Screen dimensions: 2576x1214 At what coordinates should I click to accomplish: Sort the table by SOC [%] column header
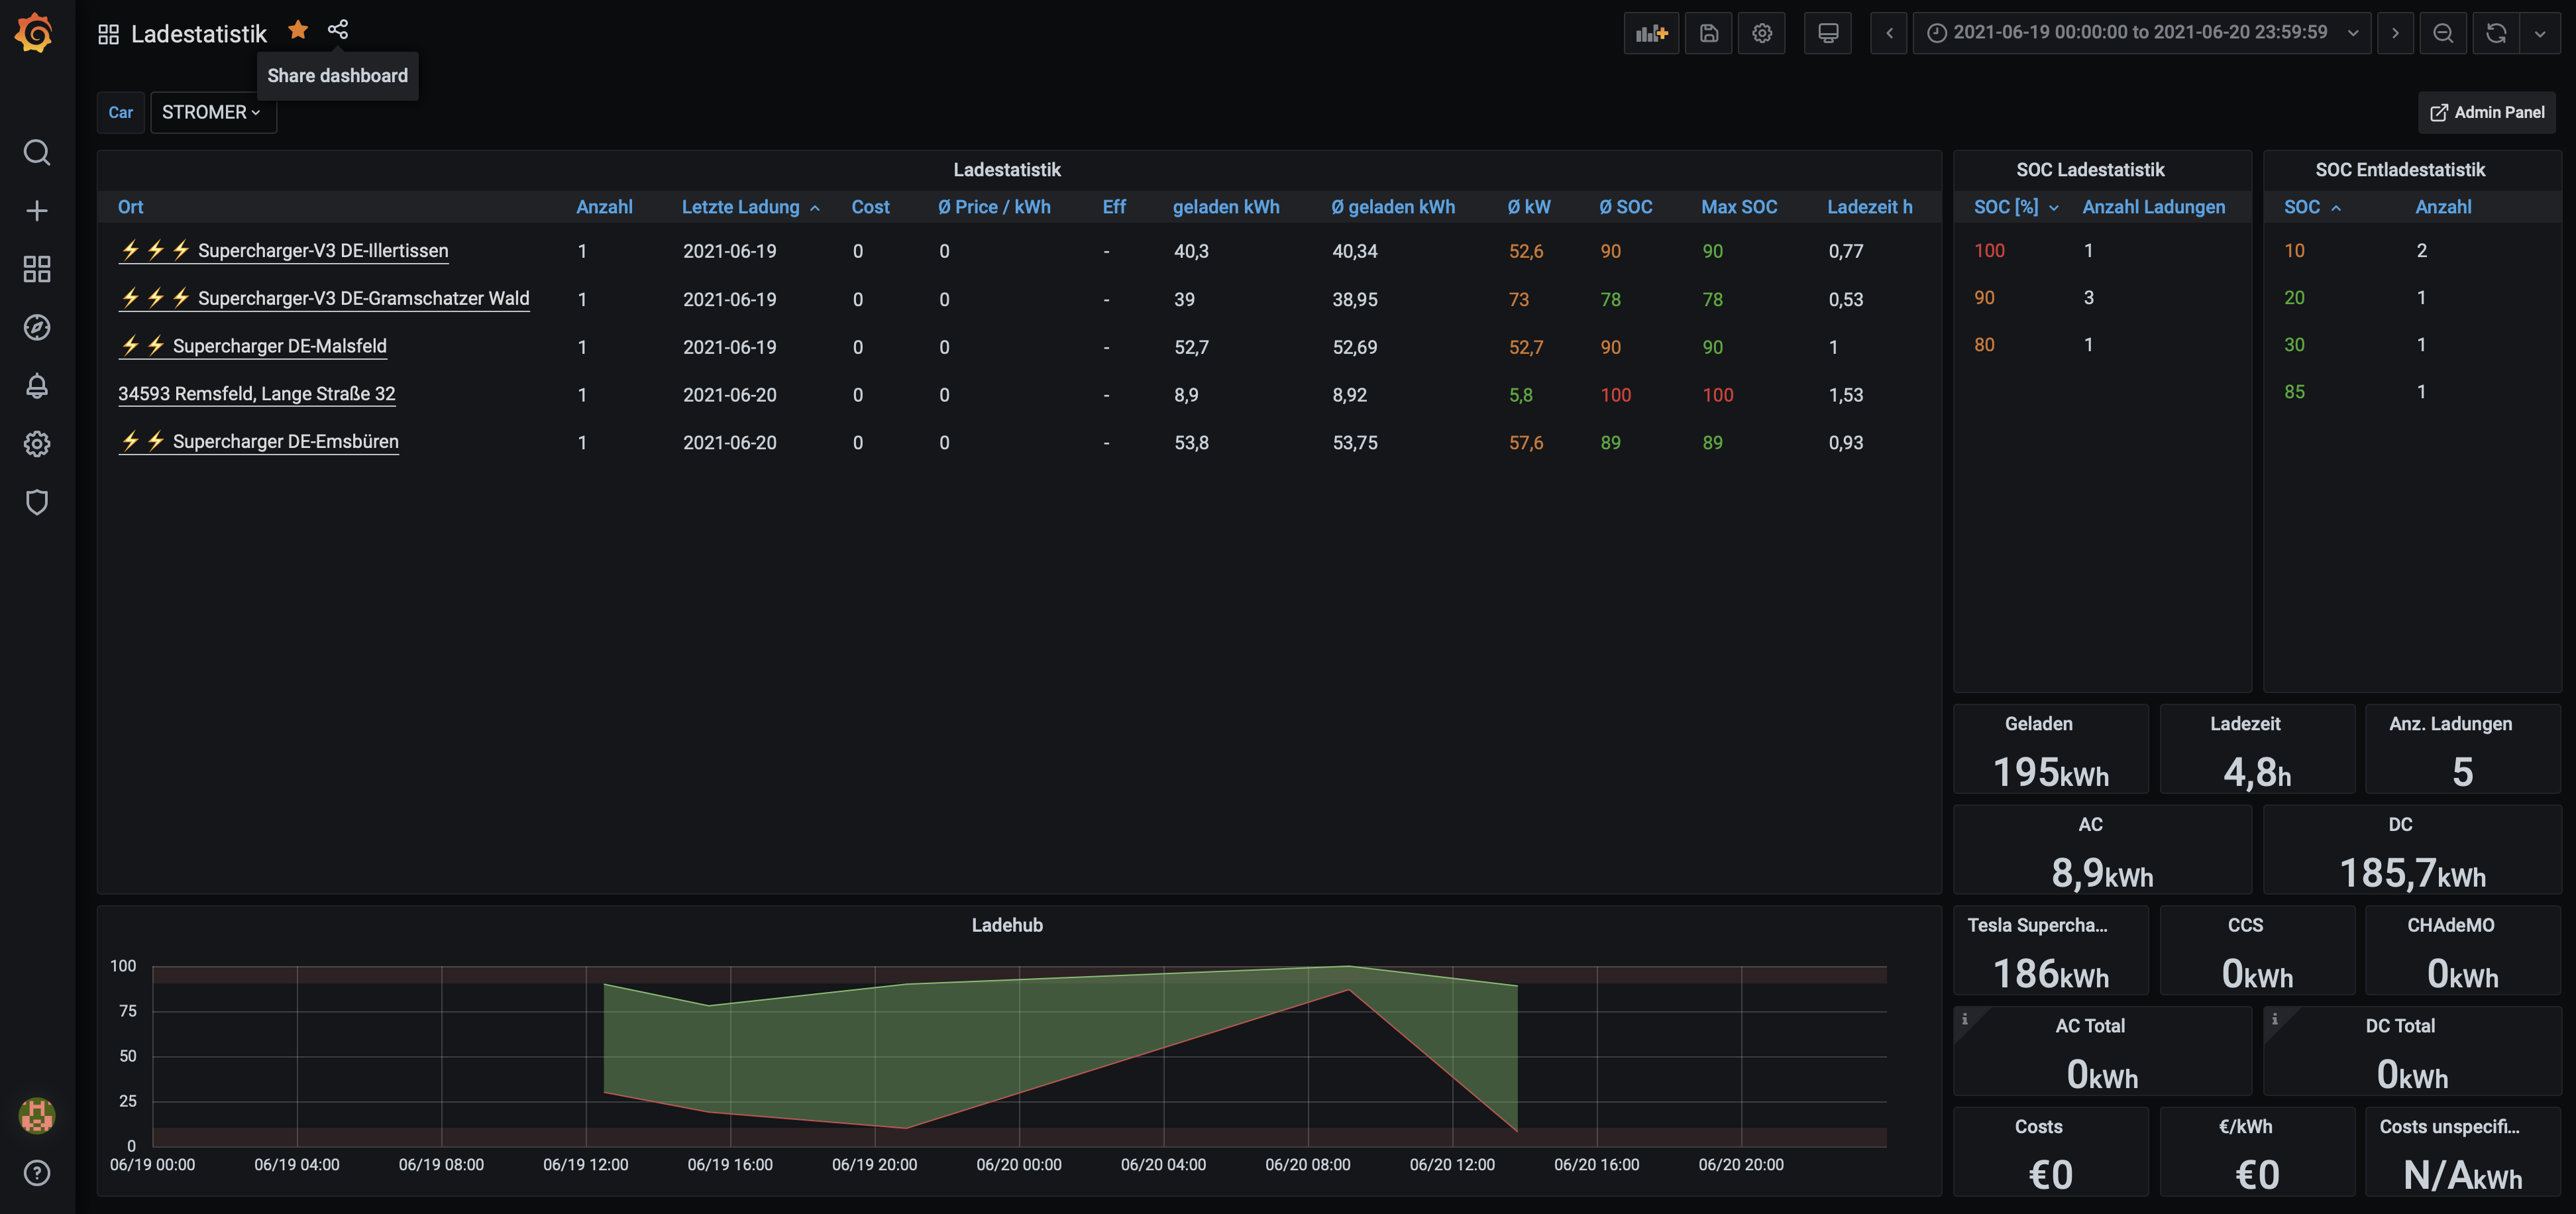[2005, 207]
